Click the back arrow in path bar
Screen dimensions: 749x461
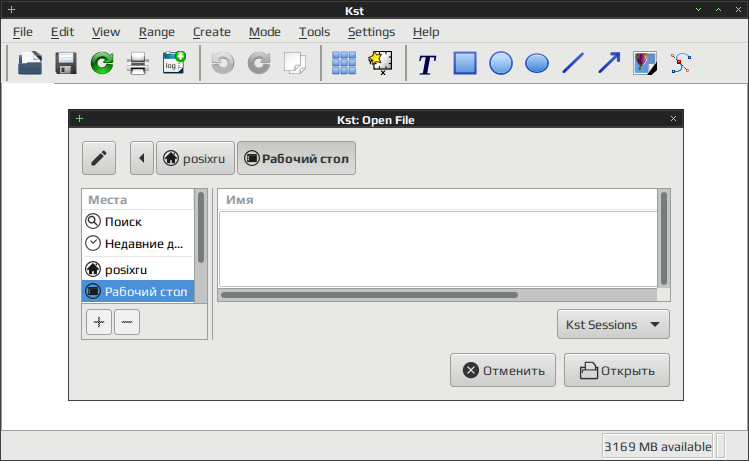142,158
